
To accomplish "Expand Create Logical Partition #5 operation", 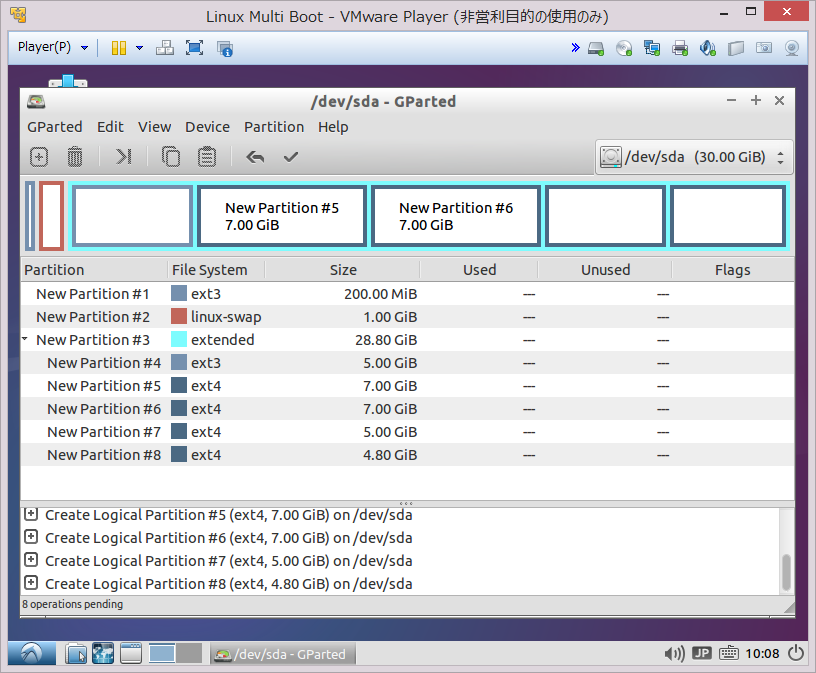I will (x=31, y=514).
